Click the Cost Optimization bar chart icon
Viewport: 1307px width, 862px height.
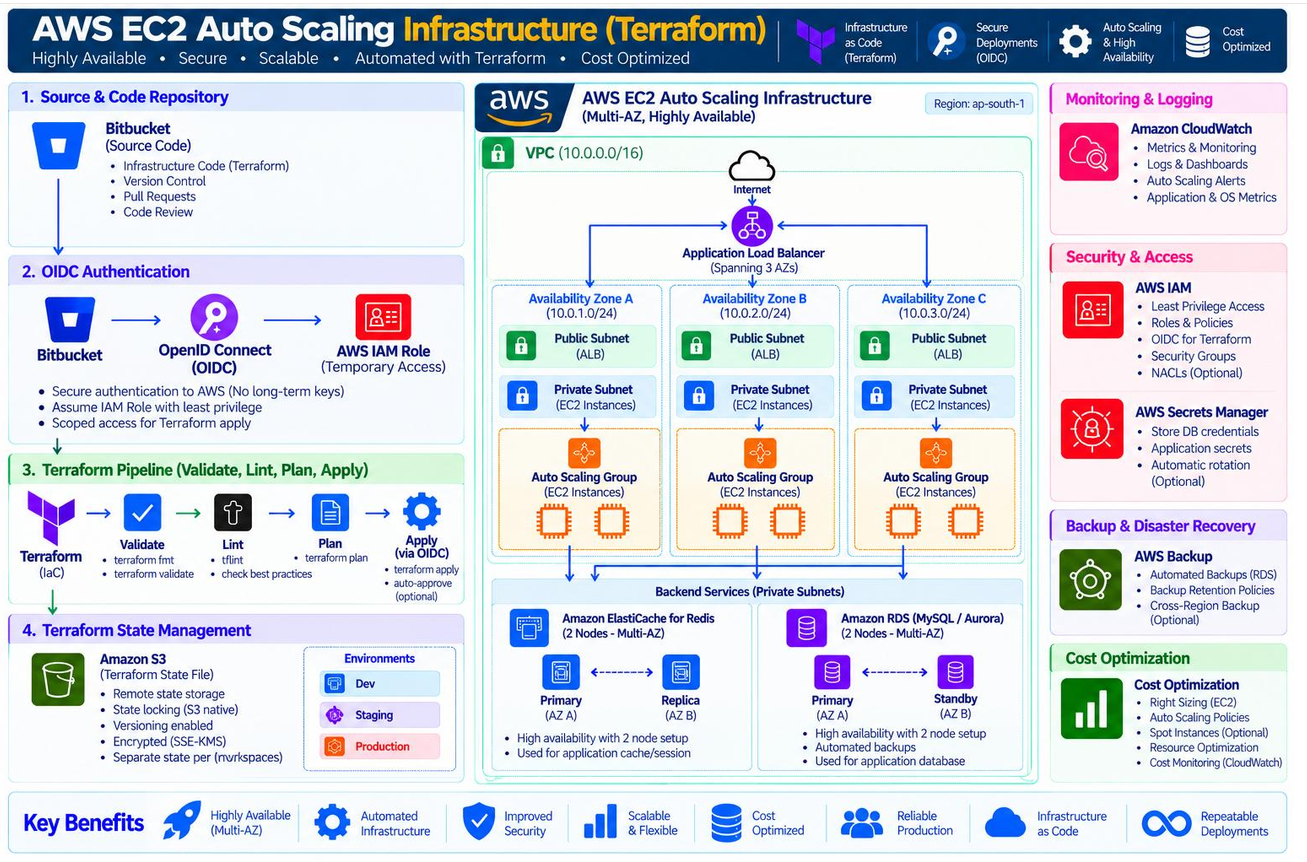pyautogui.click(x=1091, y=709)
